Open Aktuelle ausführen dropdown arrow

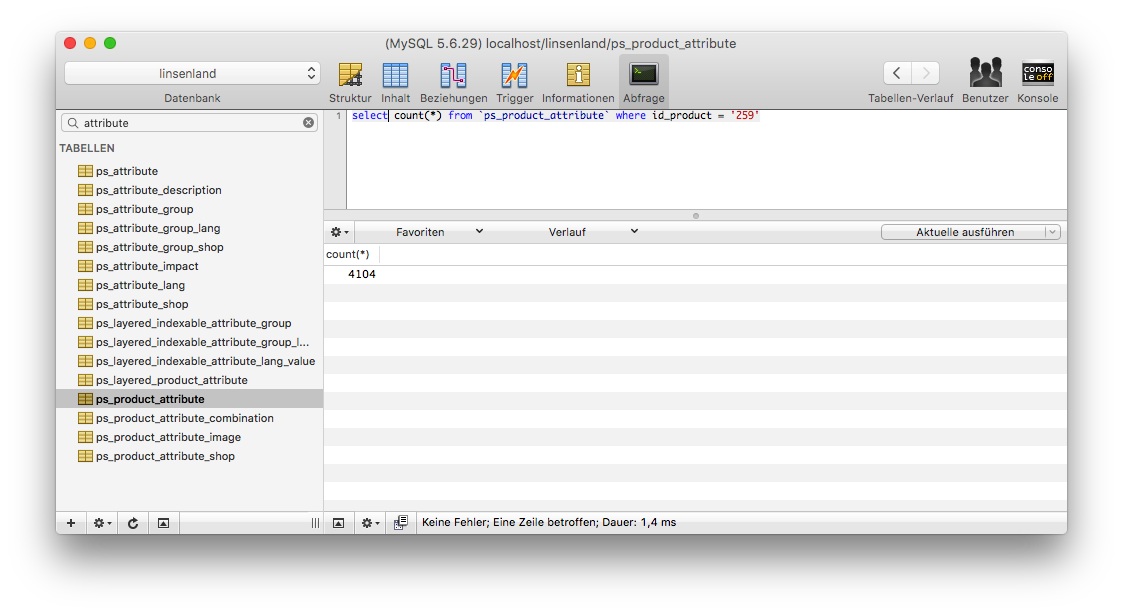1052,232
